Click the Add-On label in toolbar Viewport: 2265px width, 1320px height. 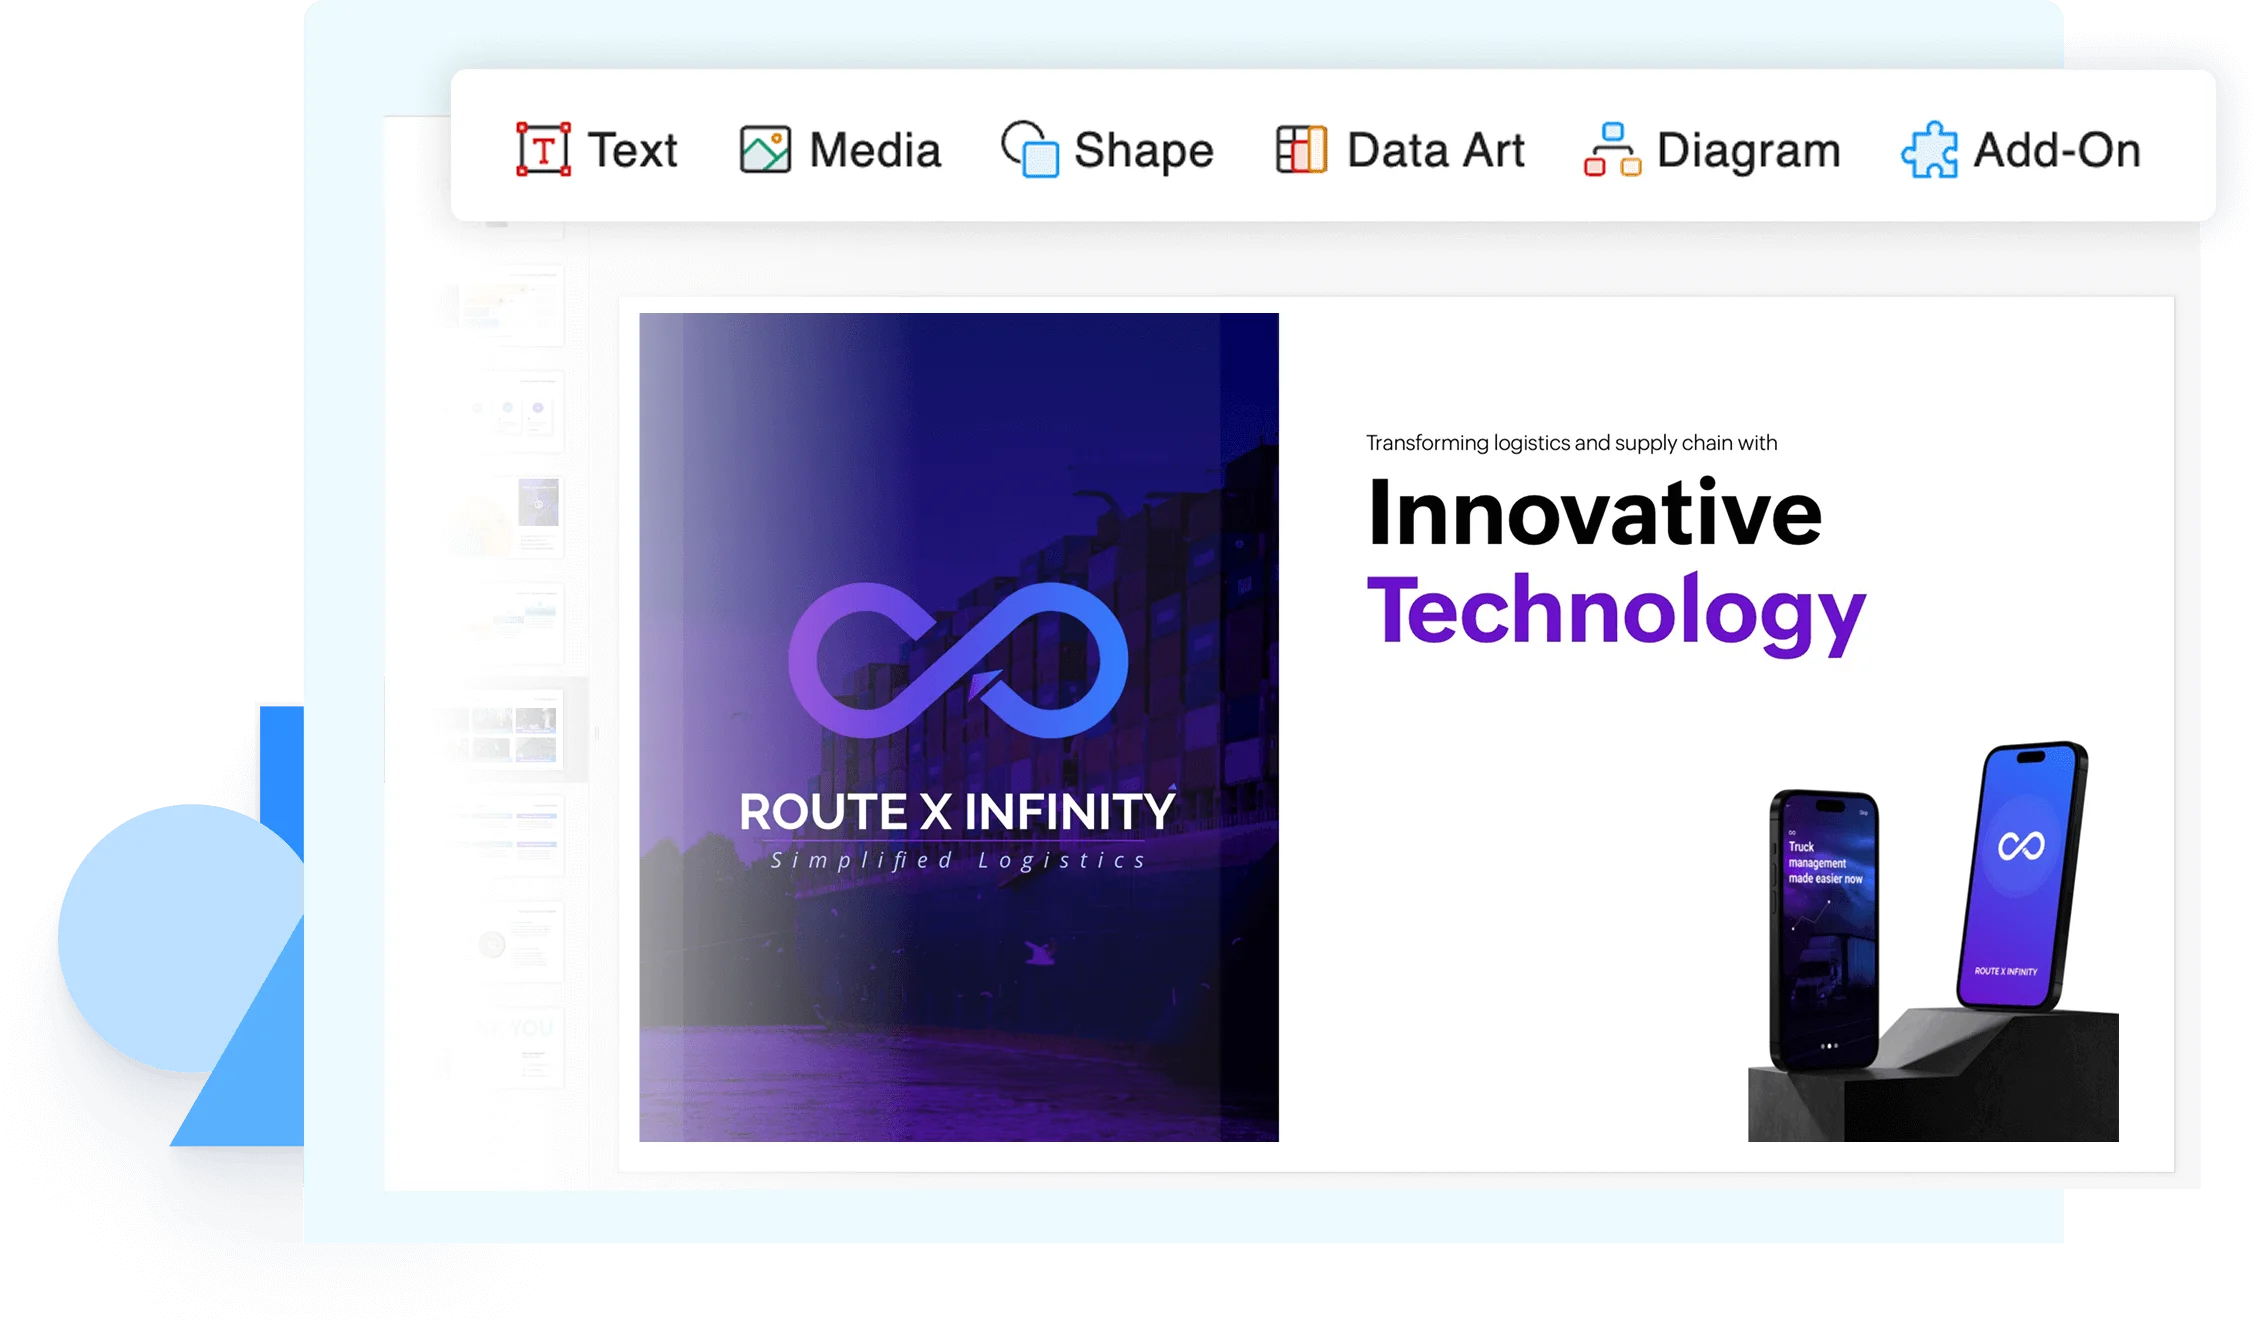[2056, 150]
